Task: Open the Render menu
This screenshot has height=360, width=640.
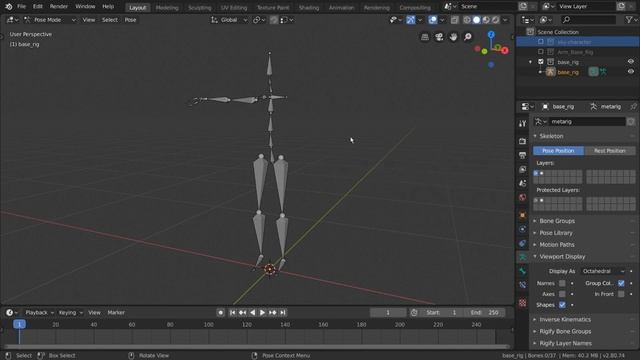Action: [x=59, y=7]
